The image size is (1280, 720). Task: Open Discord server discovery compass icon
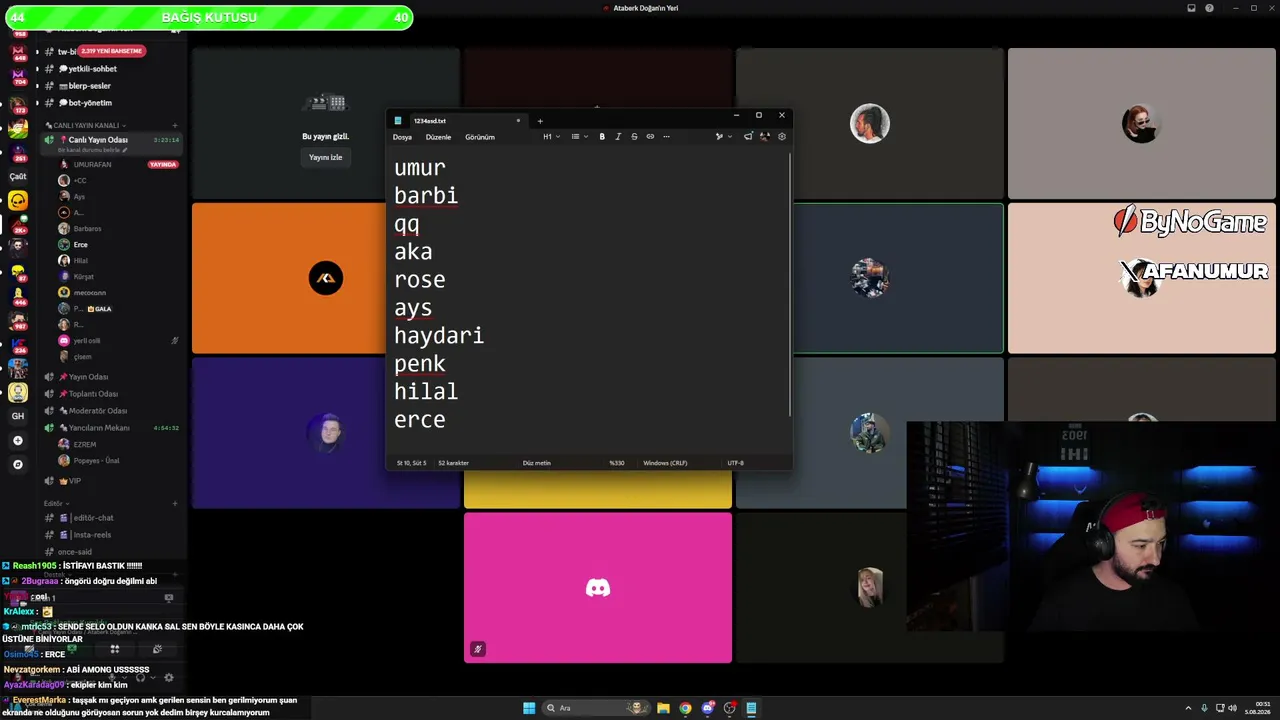(x=18, y=465)
